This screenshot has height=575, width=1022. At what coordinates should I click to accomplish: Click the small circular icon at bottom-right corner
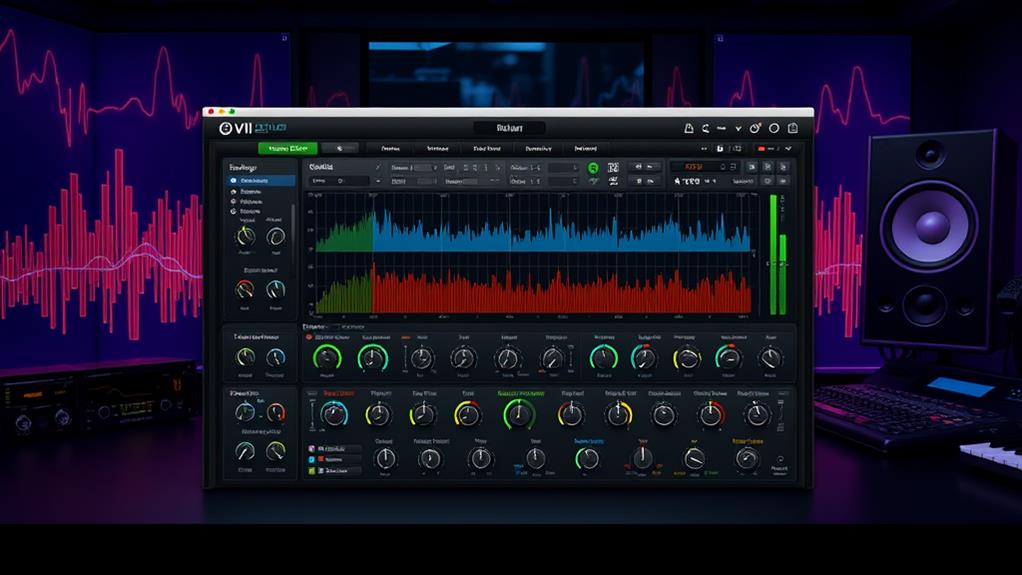coord(780,460)
